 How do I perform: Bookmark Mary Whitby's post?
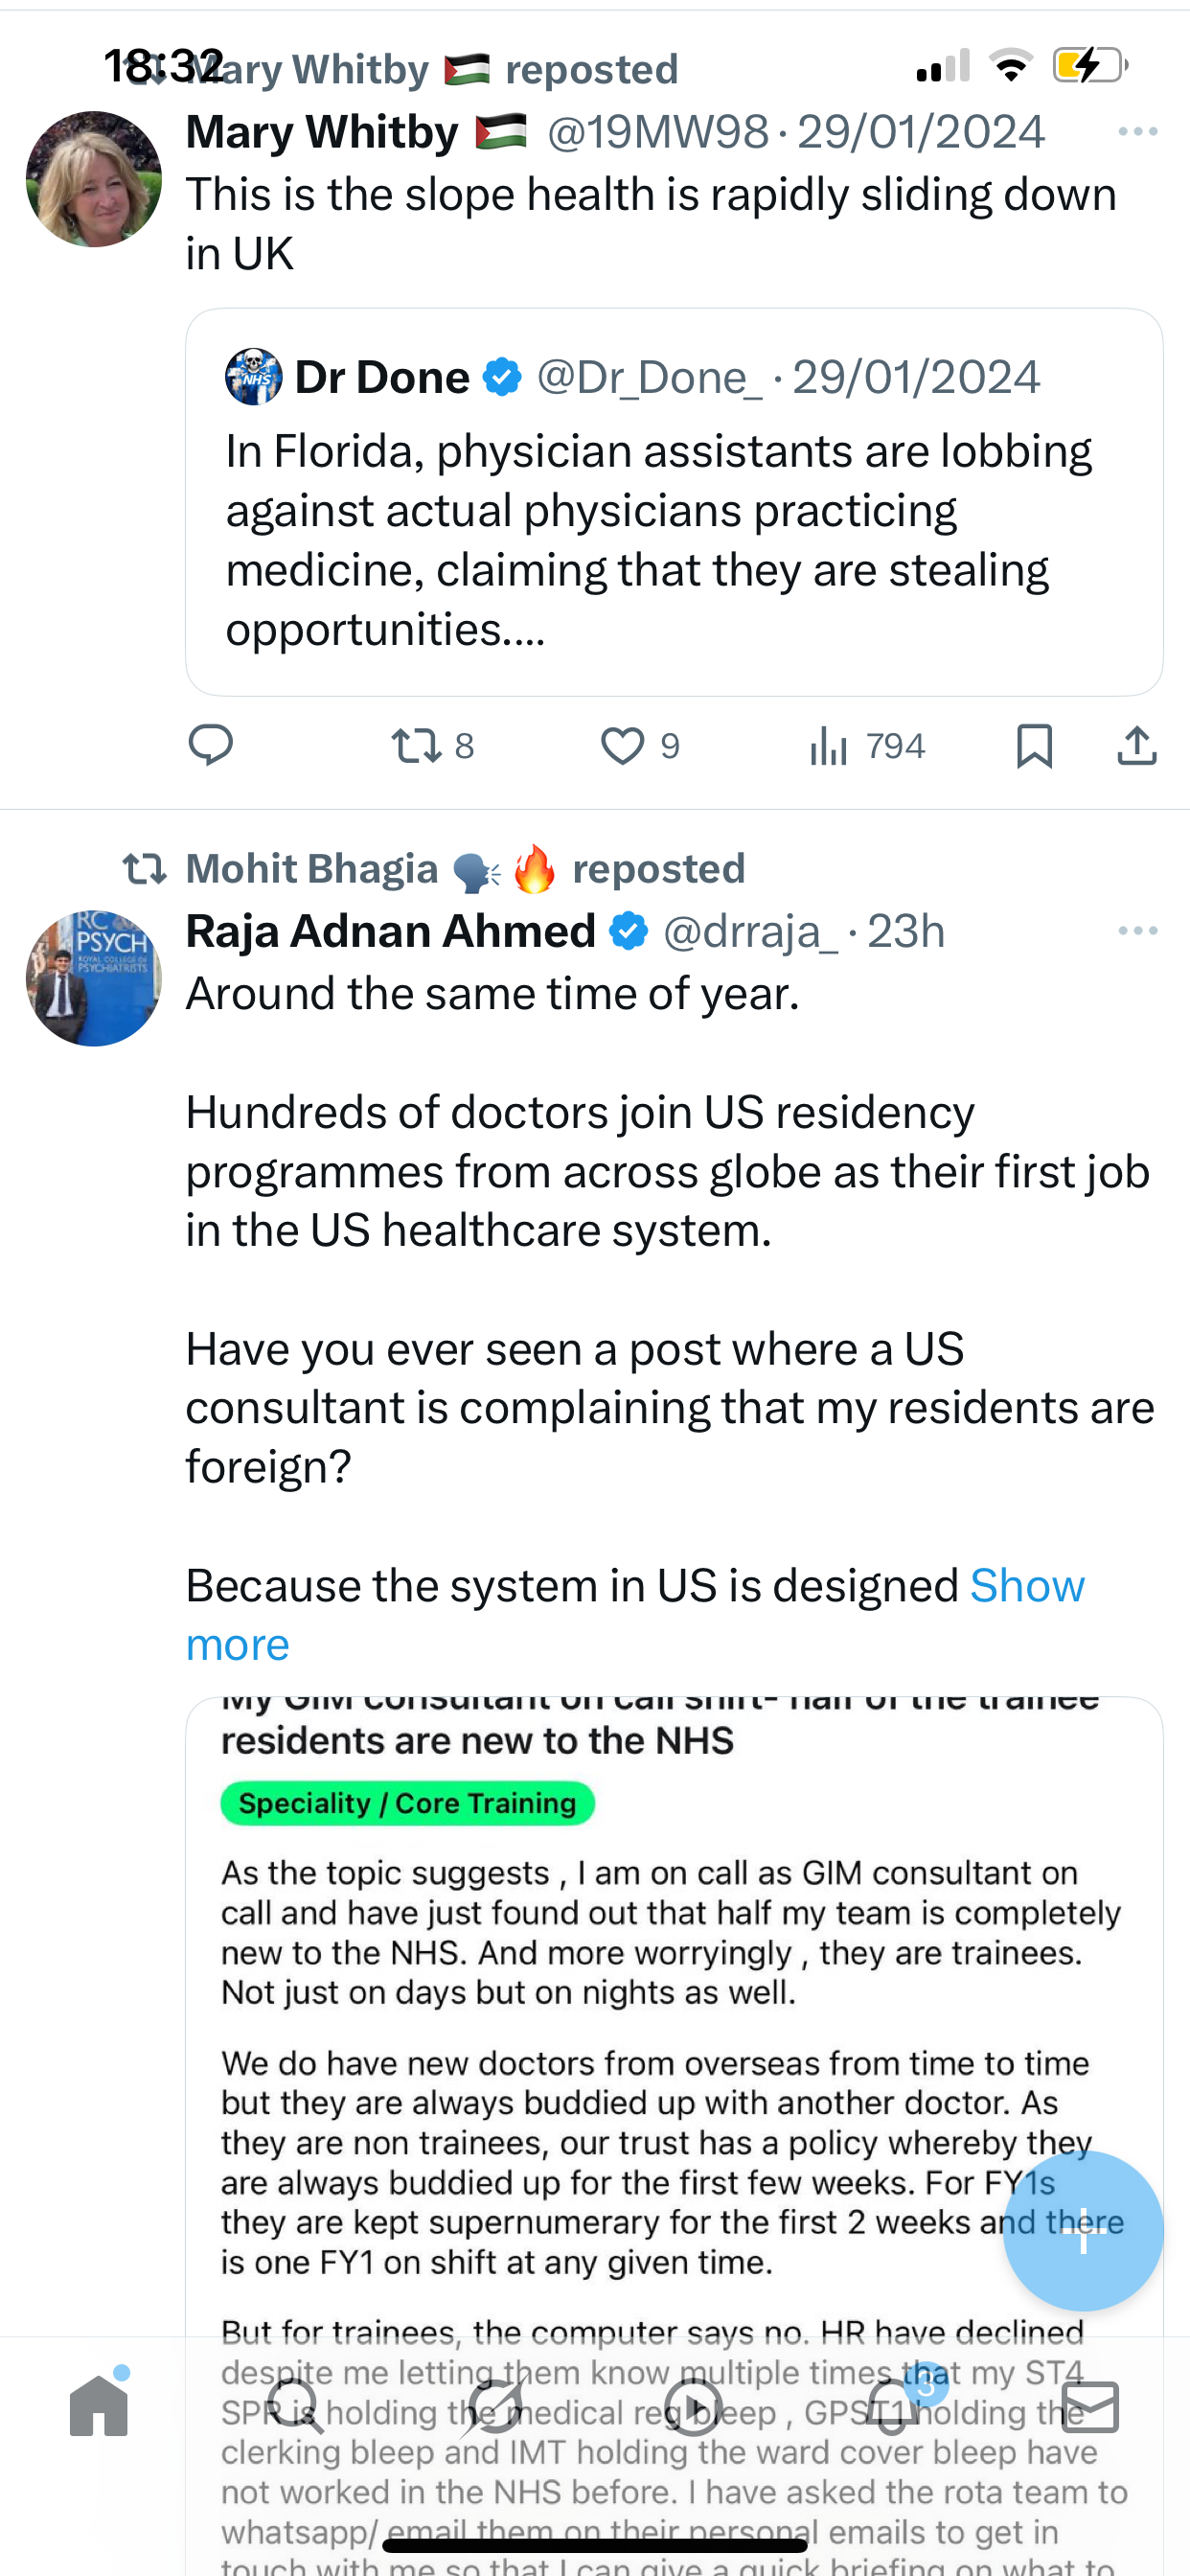pos(1034,746)
